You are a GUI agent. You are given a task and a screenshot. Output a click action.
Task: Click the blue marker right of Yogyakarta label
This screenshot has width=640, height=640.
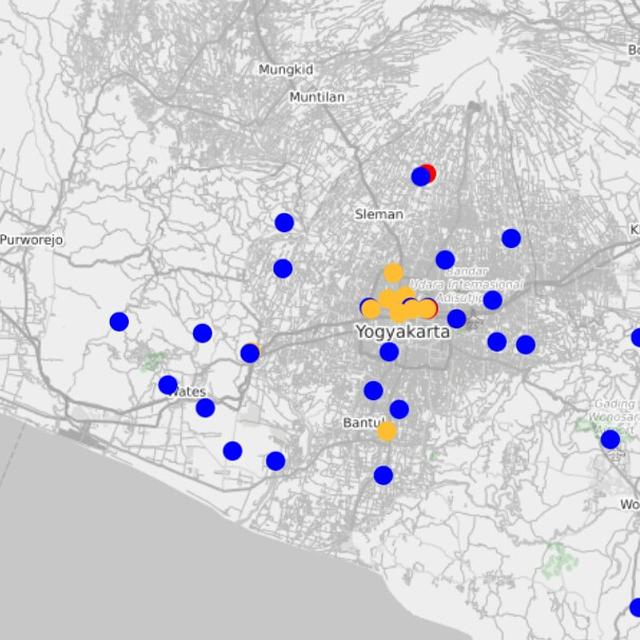tap(456, 319)
